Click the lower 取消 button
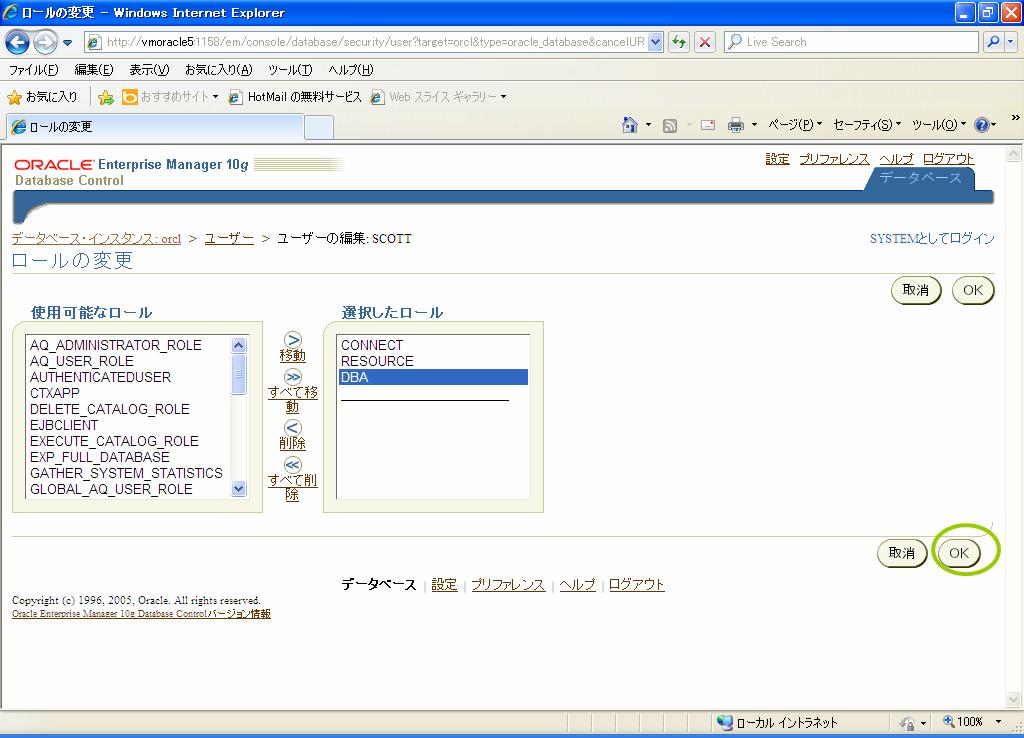 (902, 553)
